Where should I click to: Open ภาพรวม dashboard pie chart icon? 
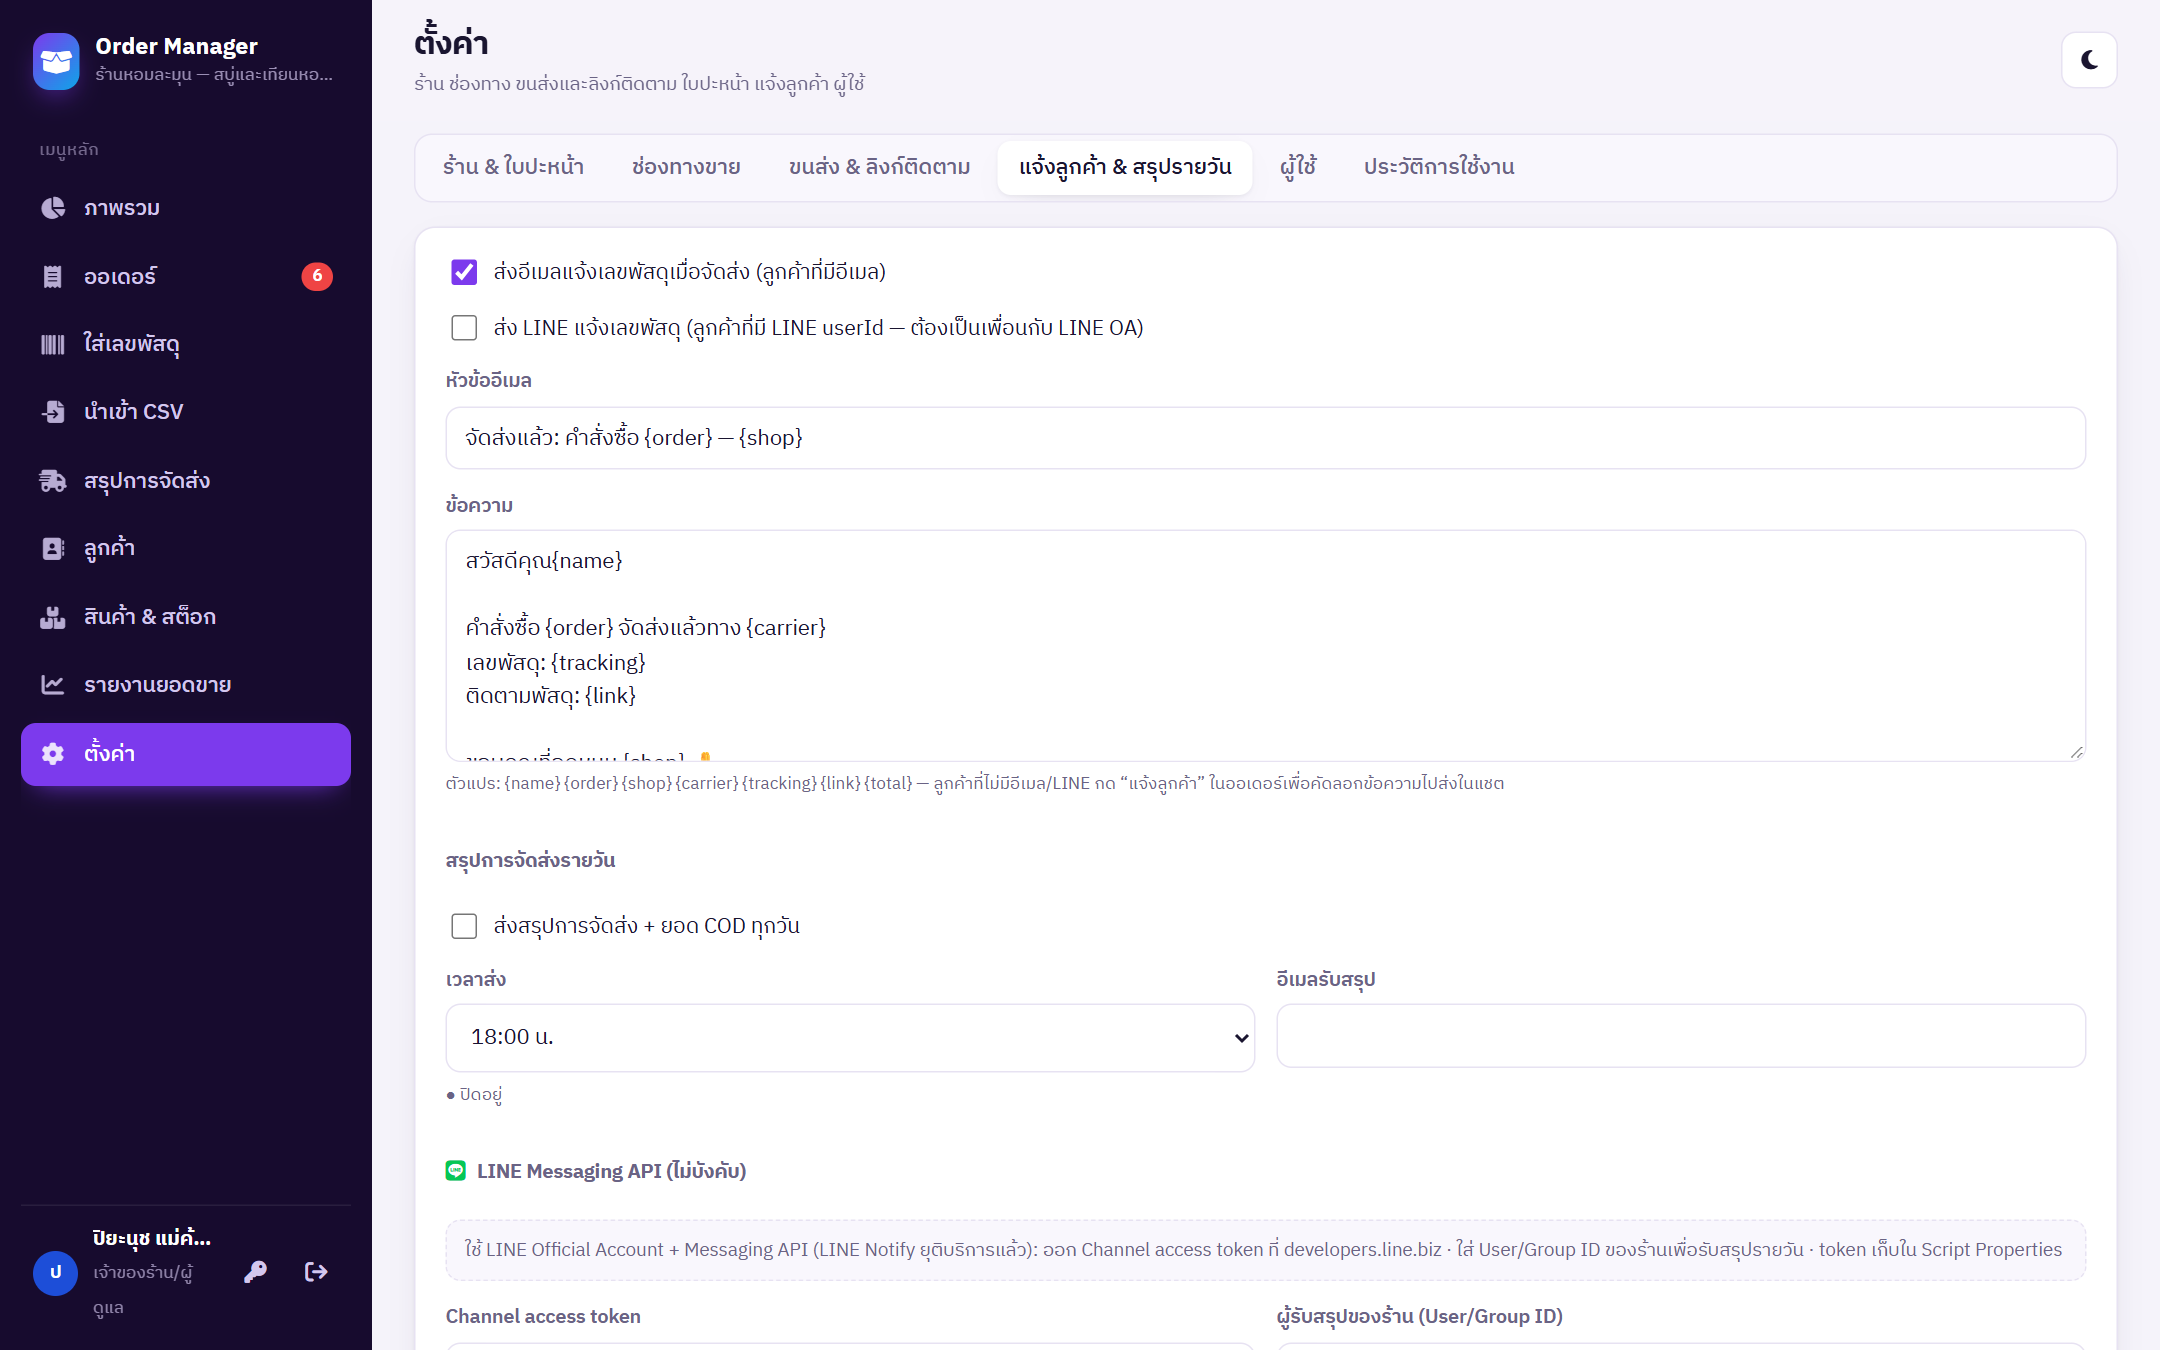[53, 208]
